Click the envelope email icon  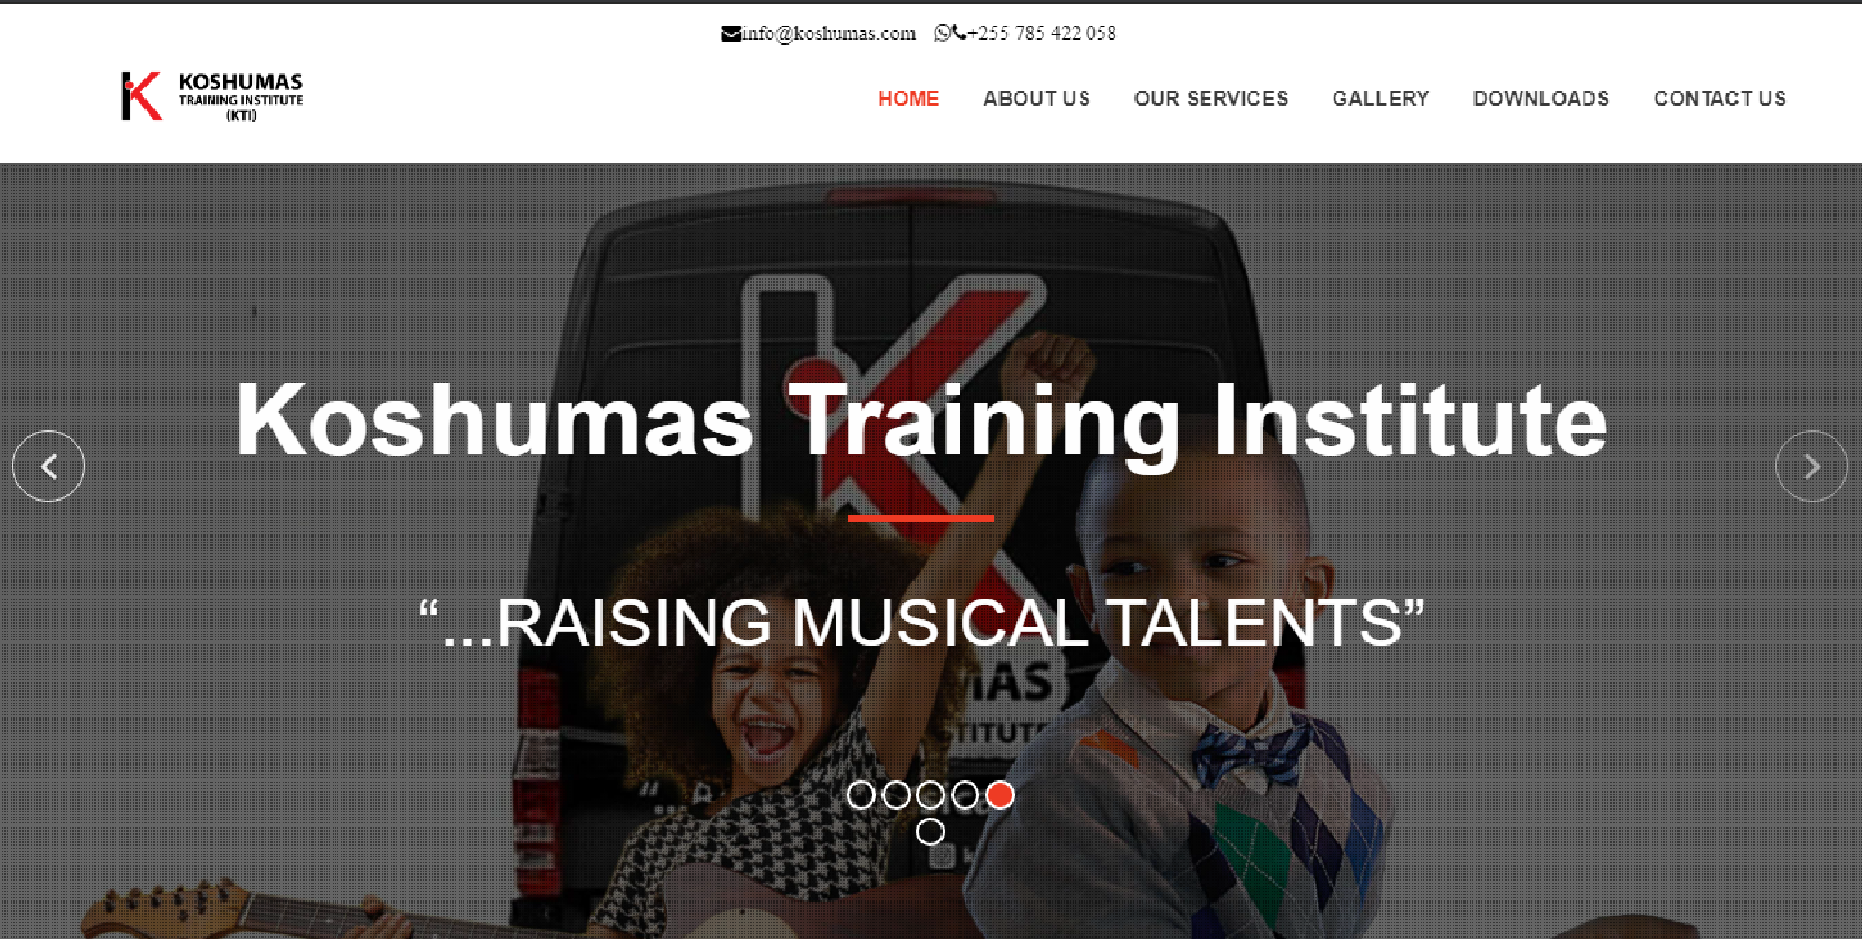click(731, 34)
